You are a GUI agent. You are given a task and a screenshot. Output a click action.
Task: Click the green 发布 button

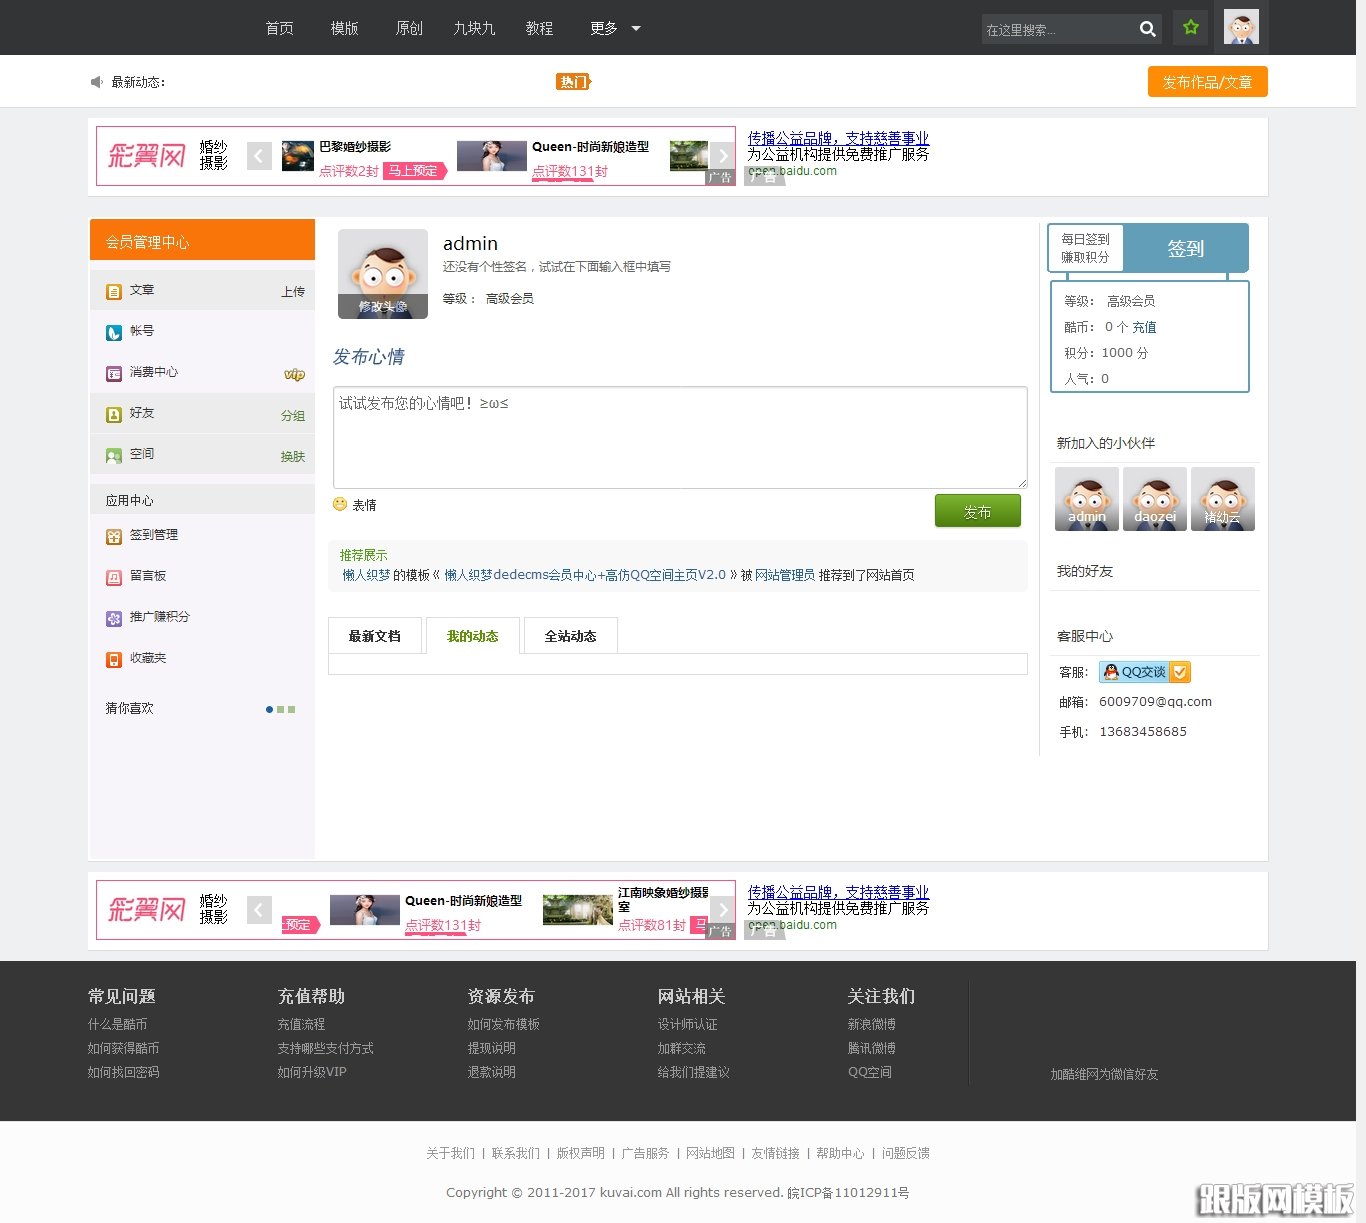click(977, 511)
